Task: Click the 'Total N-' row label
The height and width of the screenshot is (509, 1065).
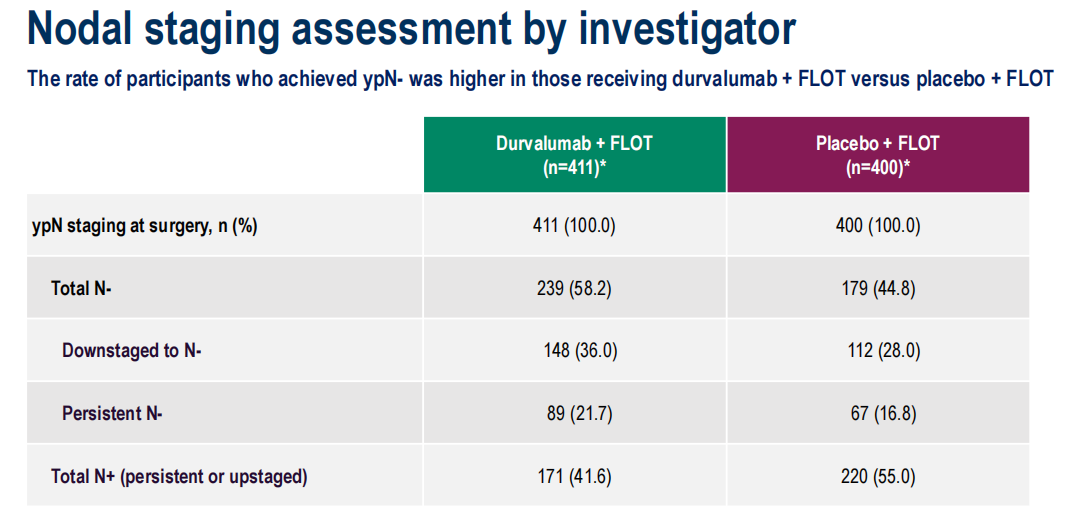Action: pyautogui.click(x=84, y=288)
